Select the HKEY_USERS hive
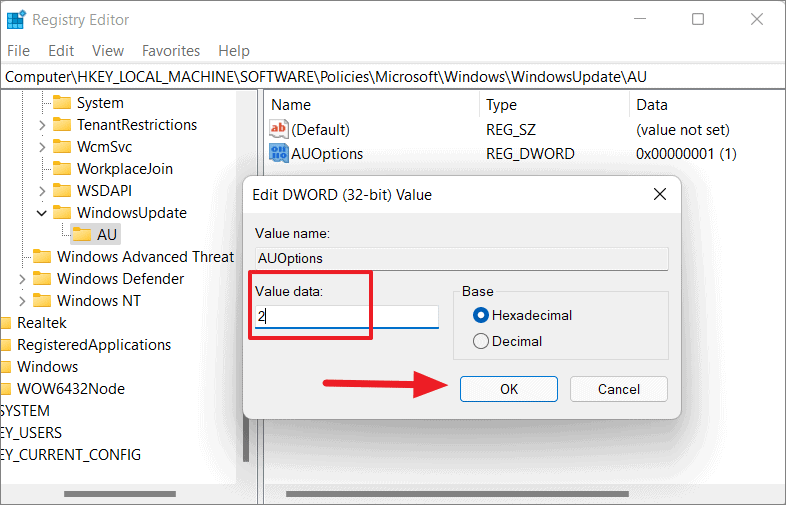Image resolution: width=786 pixels, height=505 pixels. pyautogui.click(x=31, y=433)
